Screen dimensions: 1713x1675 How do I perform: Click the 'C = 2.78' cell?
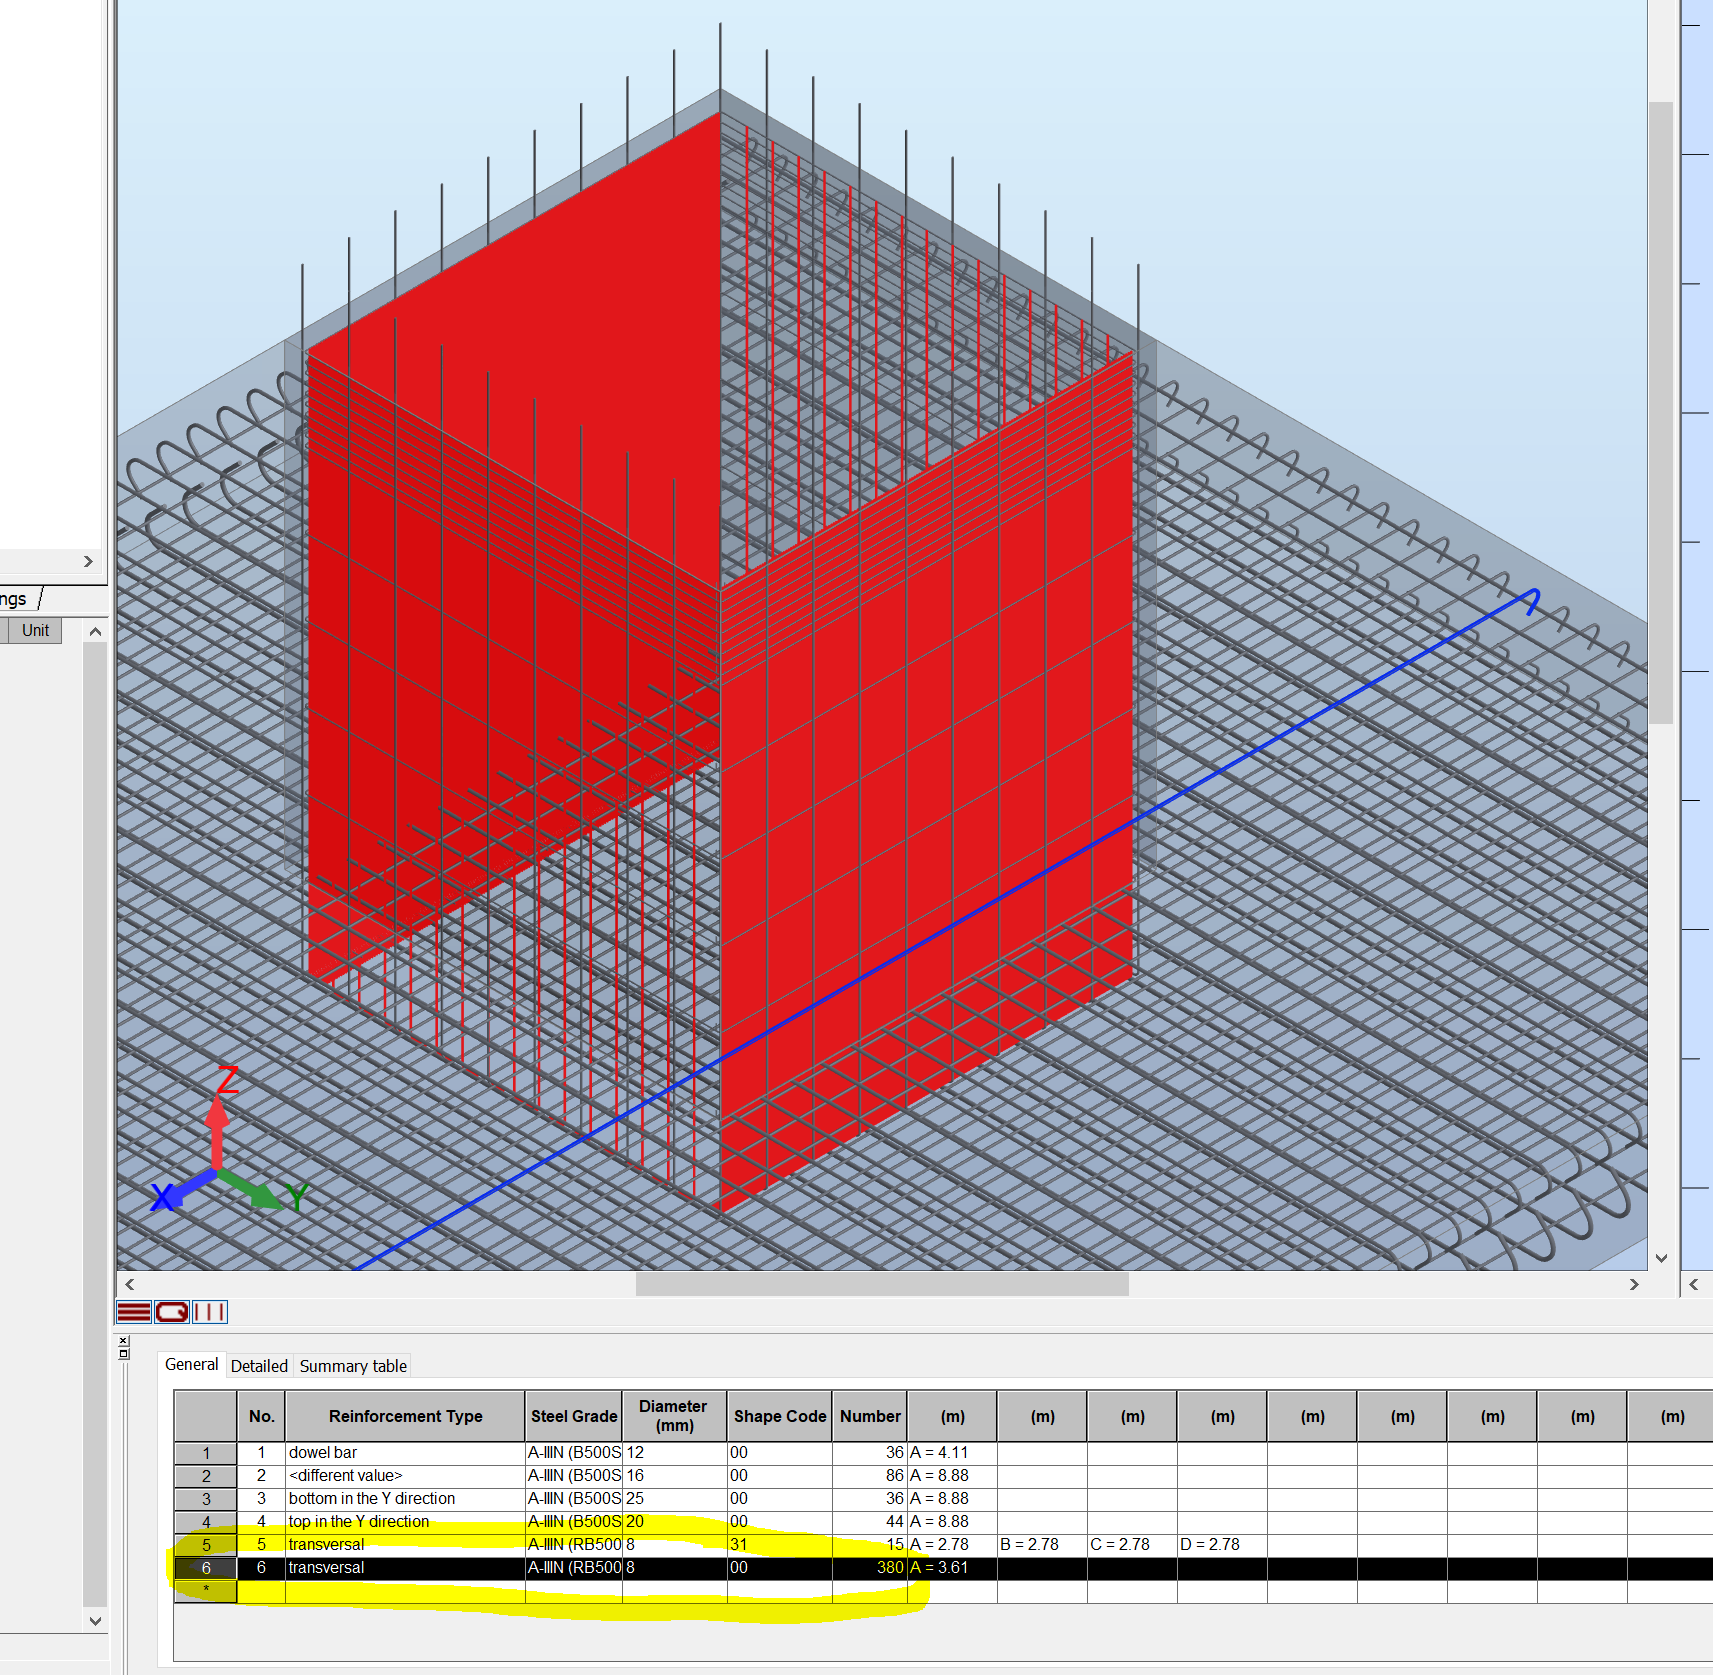1132,1545
